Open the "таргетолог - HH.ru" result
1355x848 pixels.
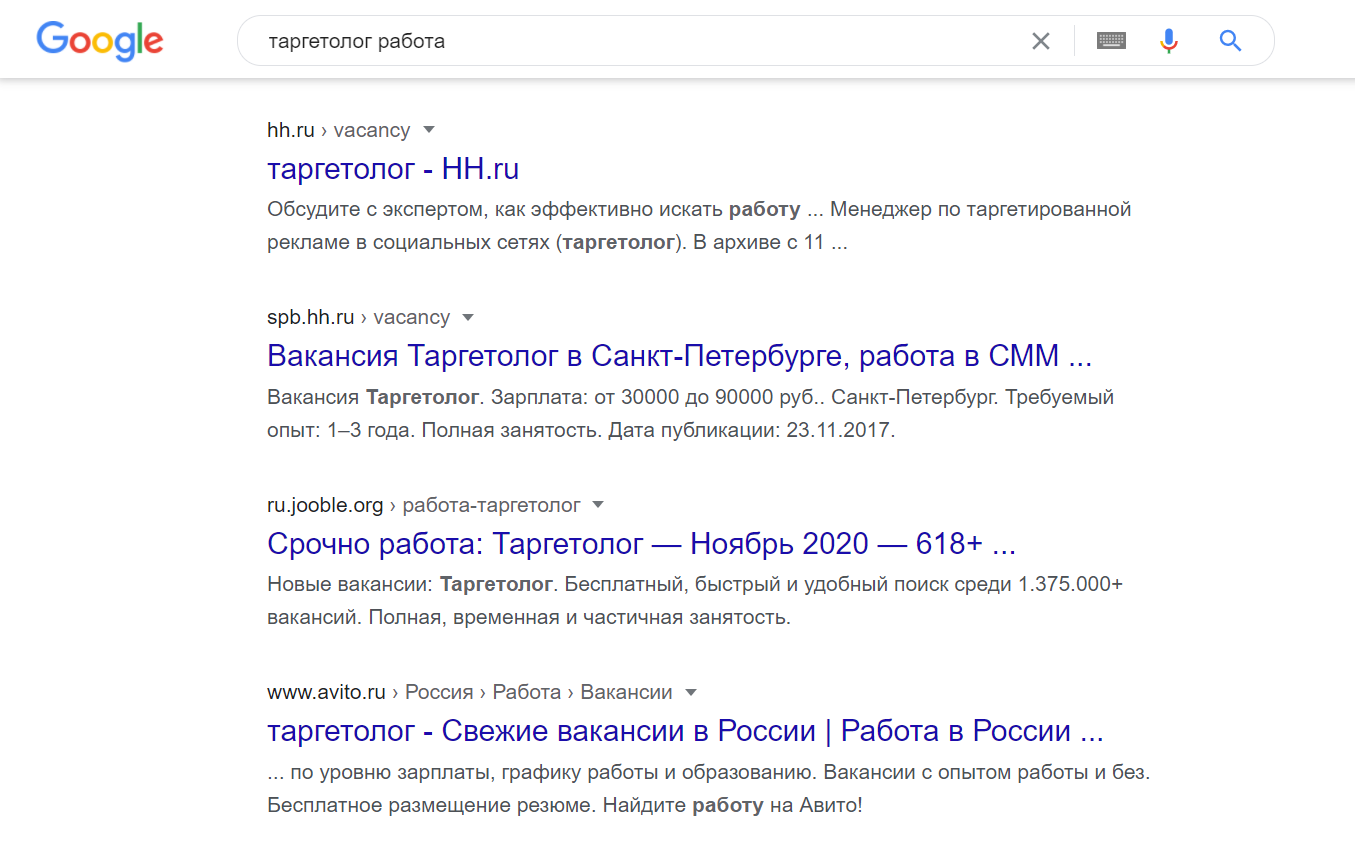[393, 169]
